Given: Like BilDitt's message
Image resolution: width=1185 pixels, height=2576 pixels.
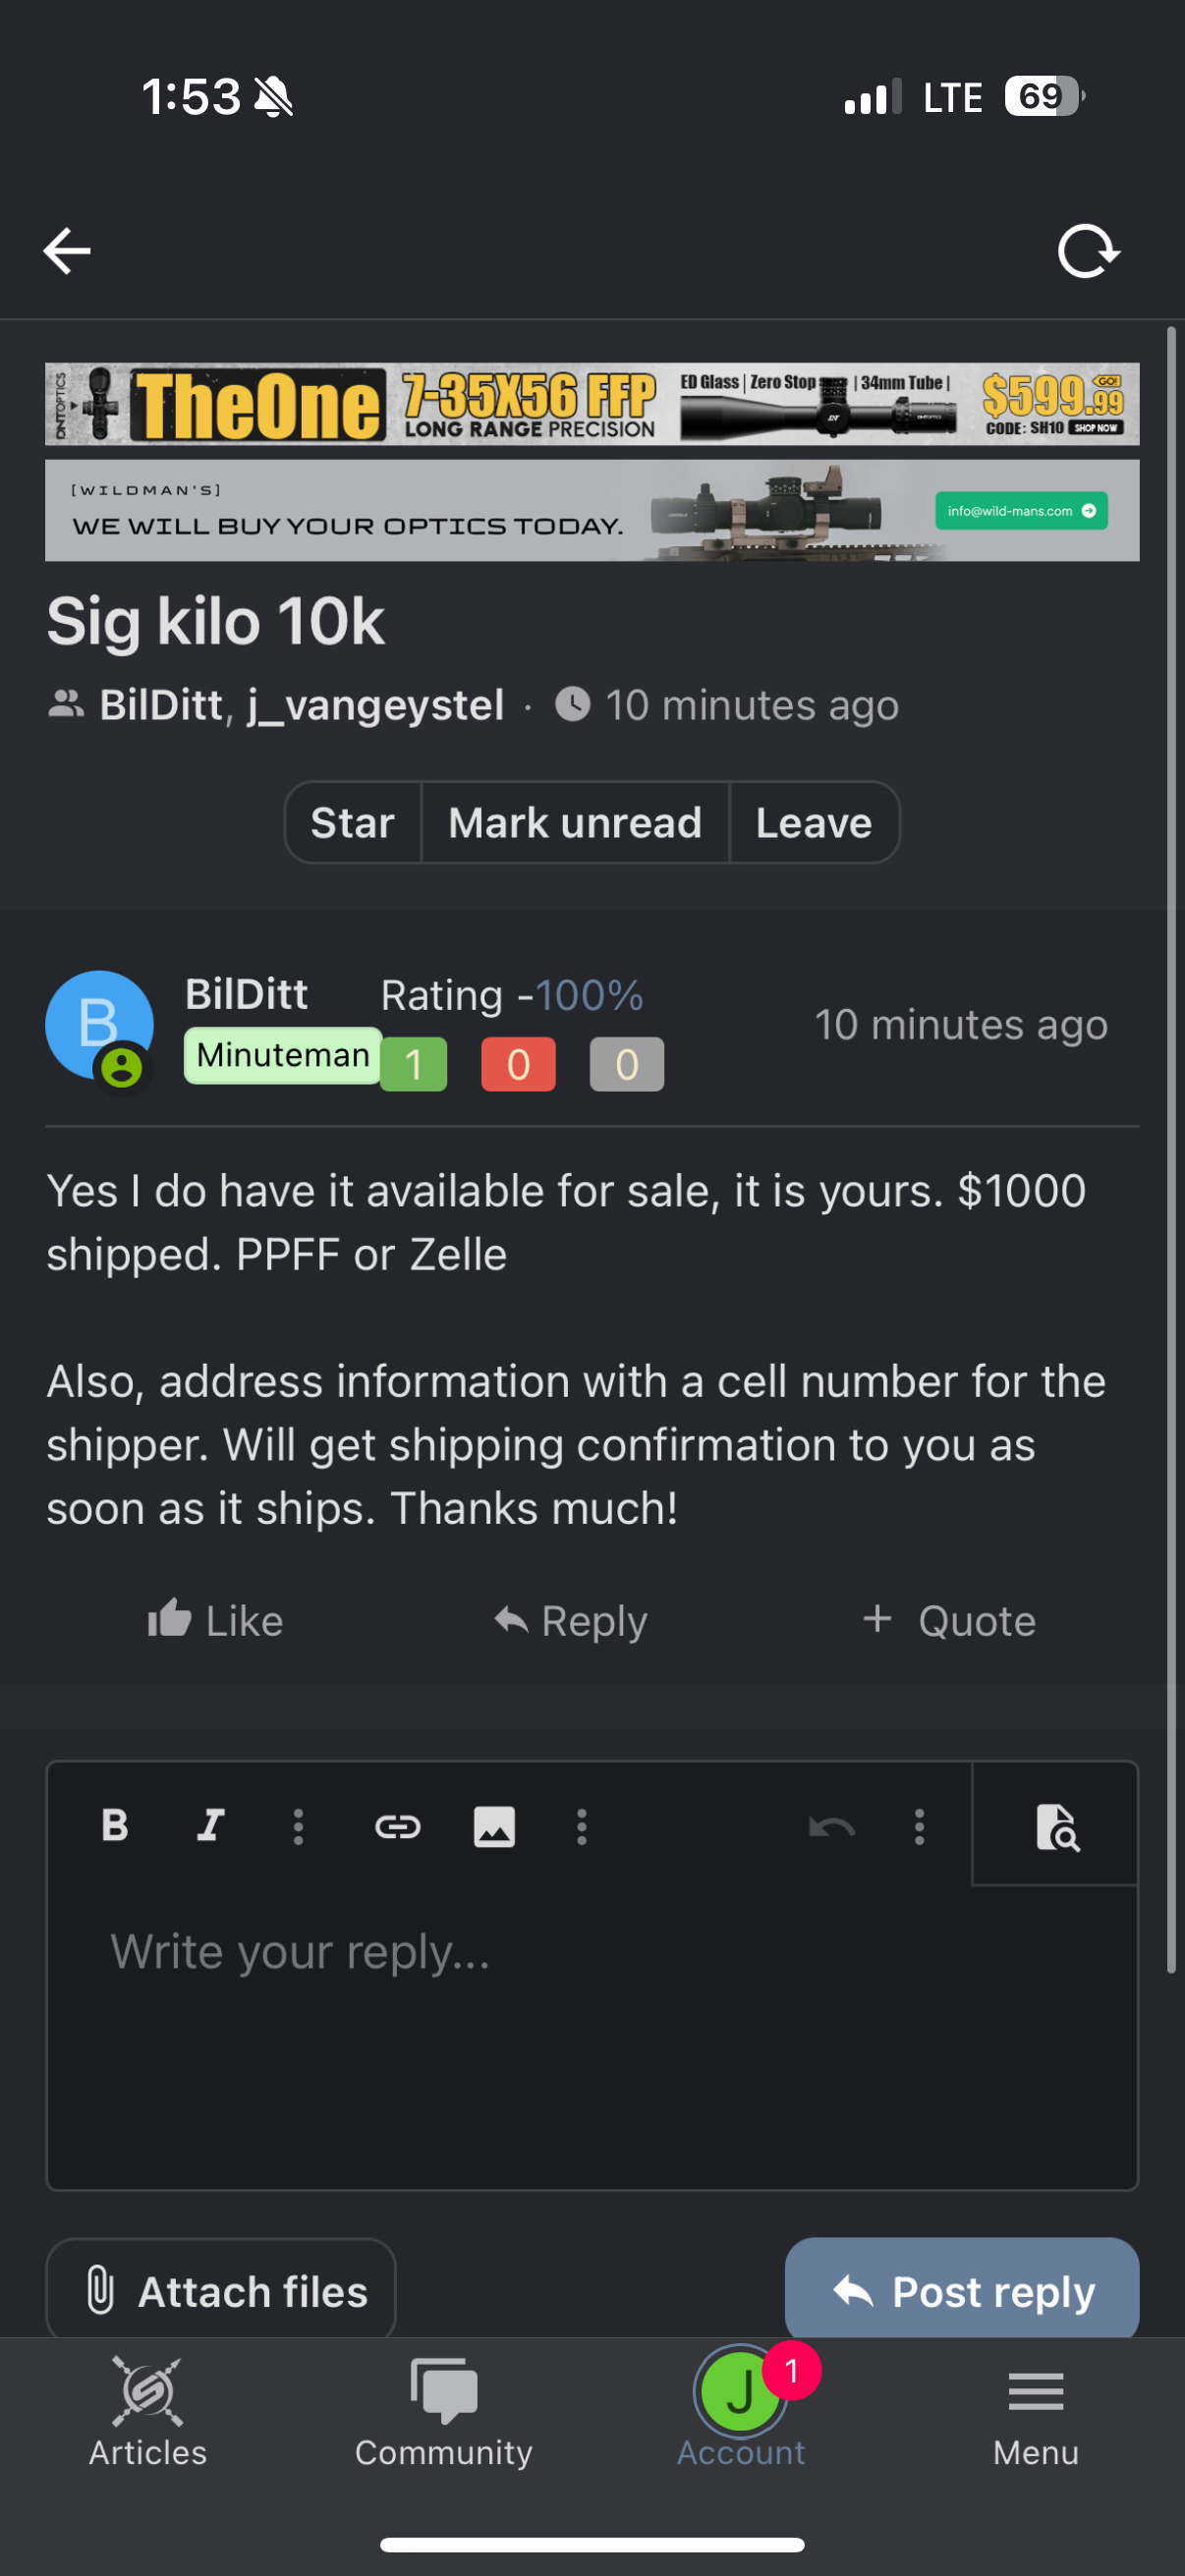Looking at the screenshot, I should coord(215,1620).
